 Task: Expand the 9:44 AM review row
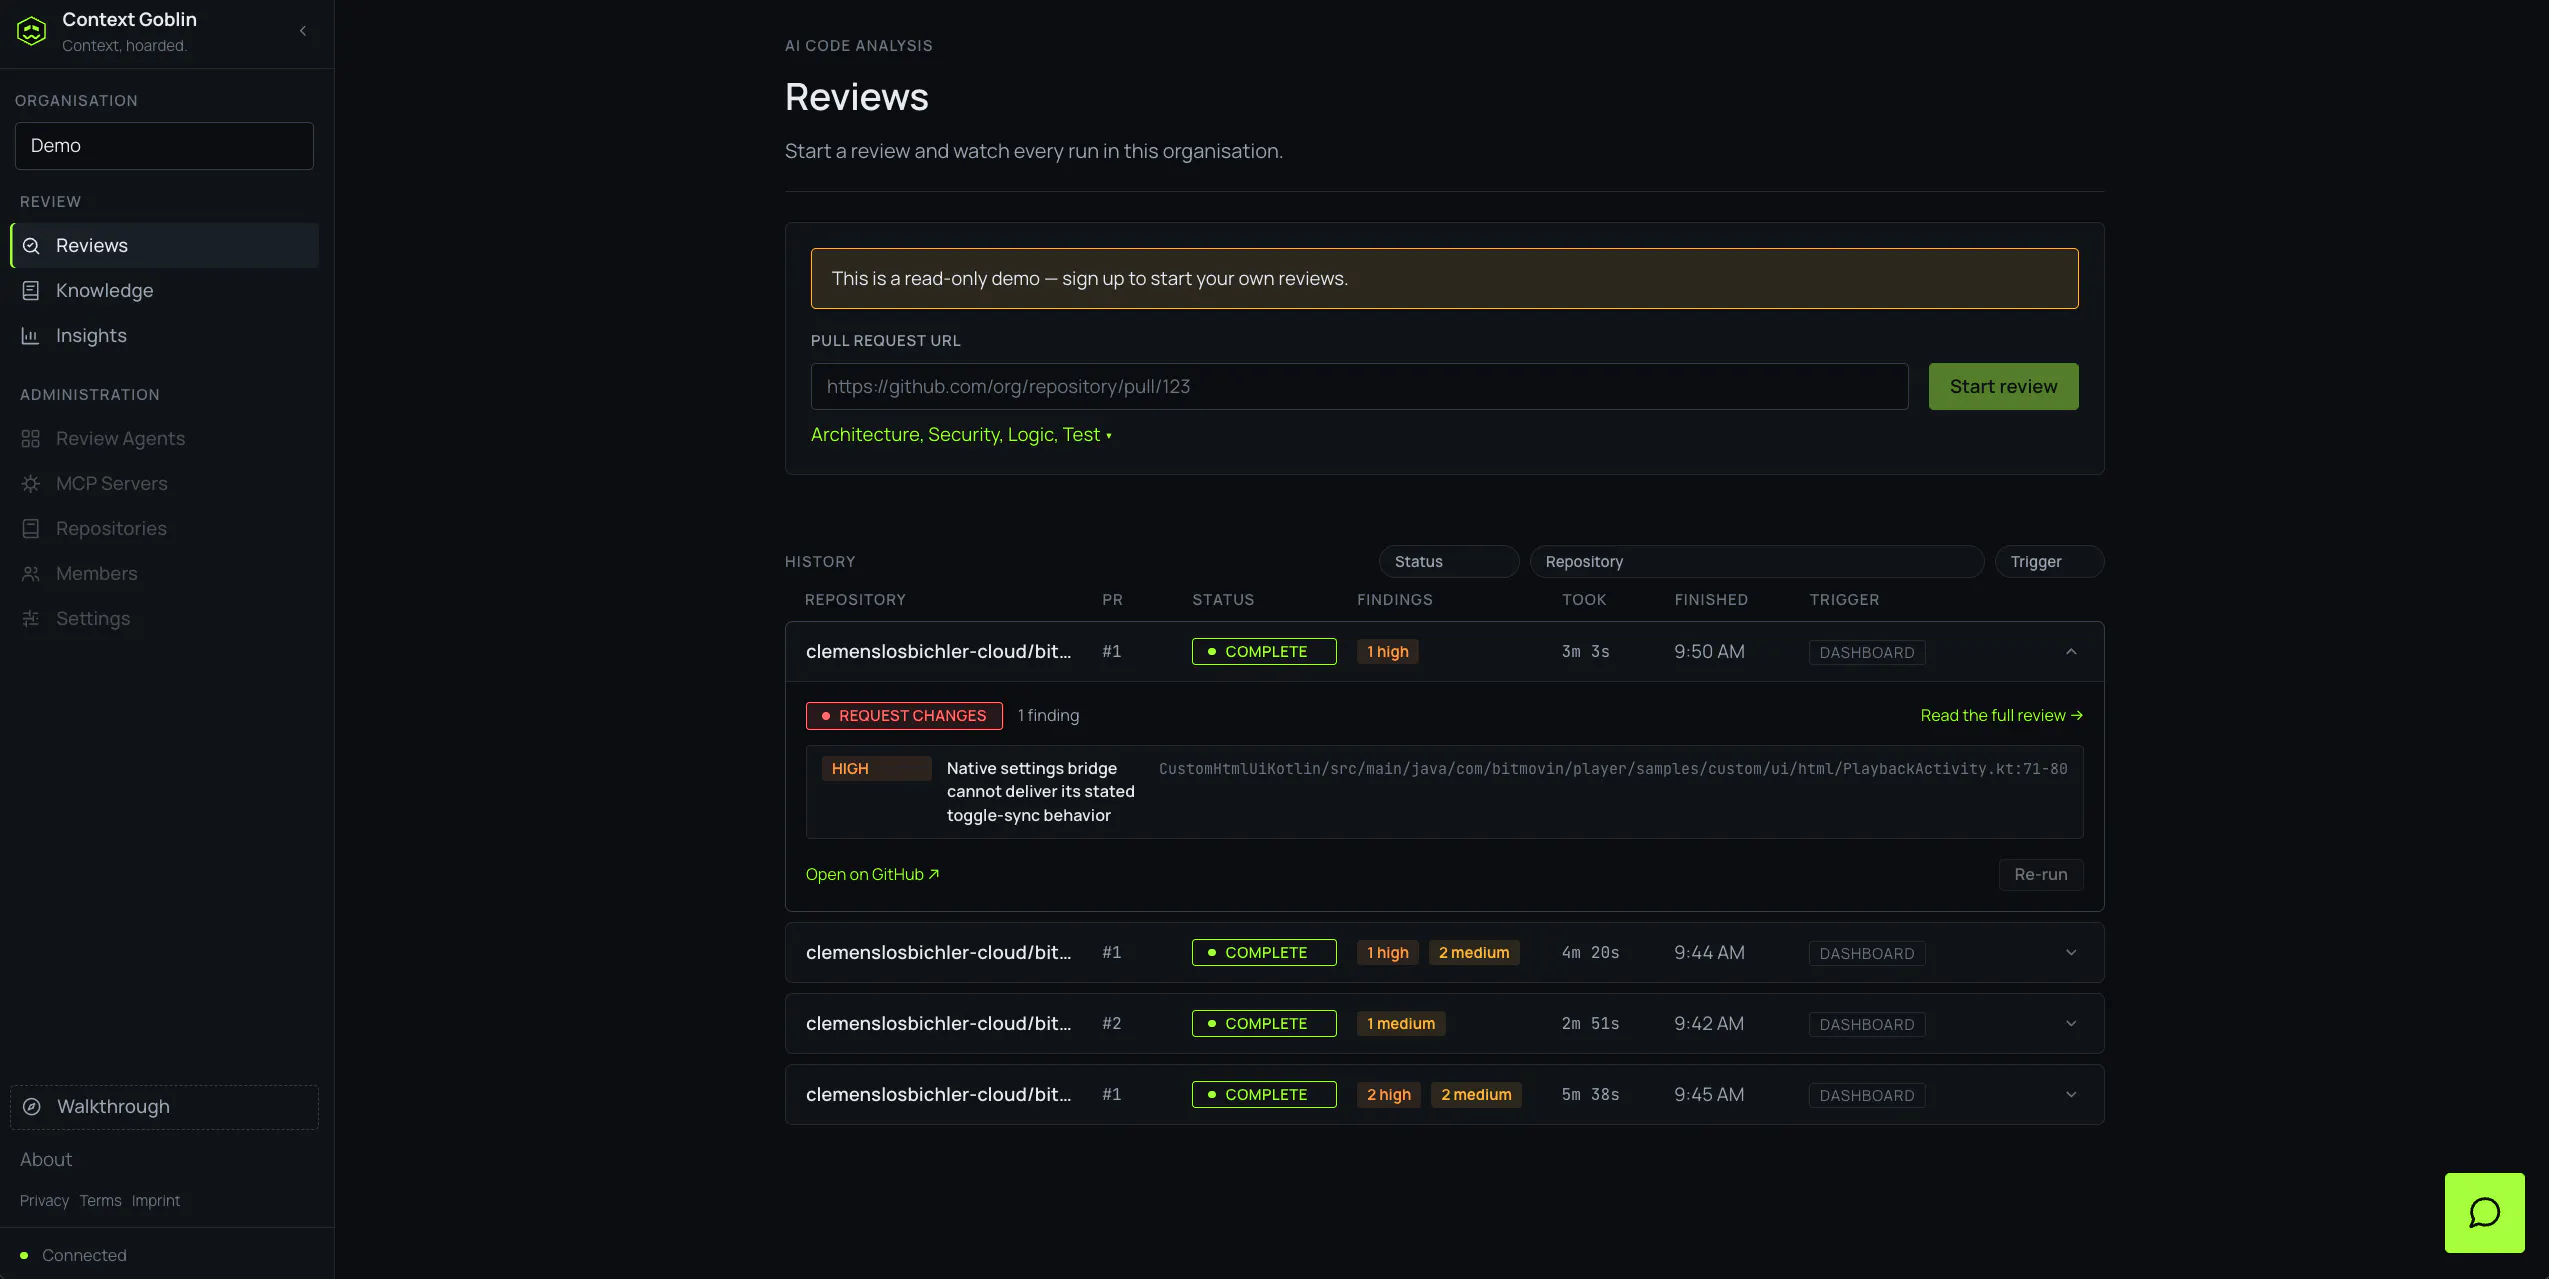[2071, 953]
